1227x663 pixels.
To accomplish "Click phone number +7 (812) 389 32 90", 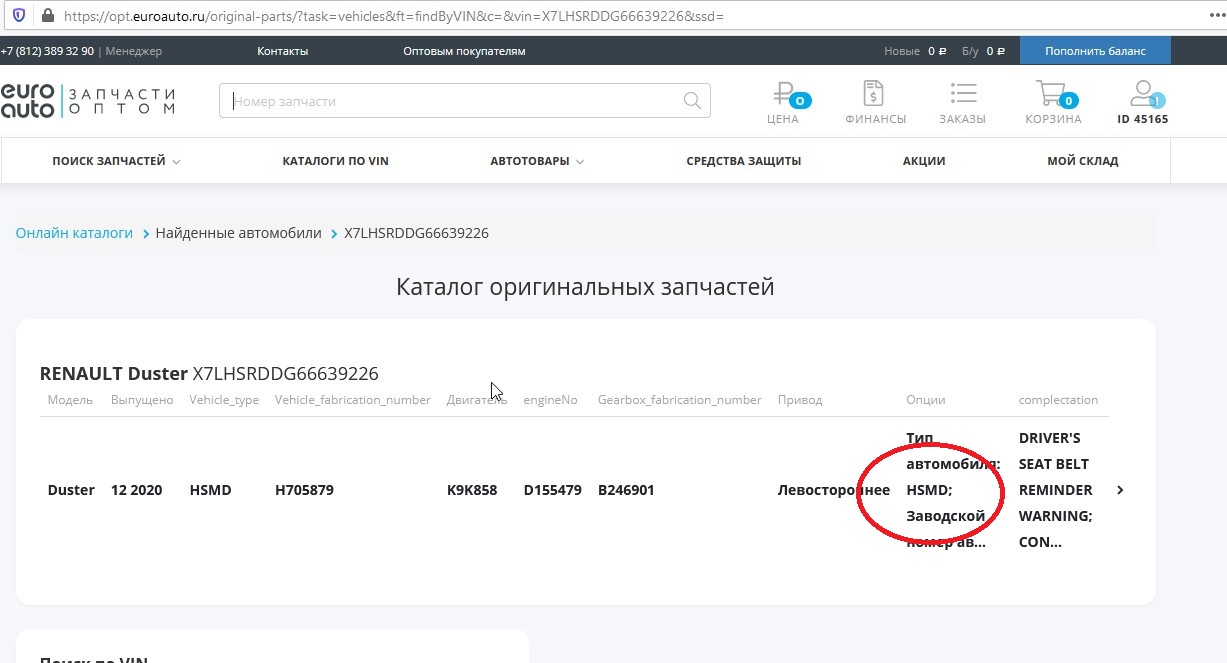I will [x=47, y=51].
